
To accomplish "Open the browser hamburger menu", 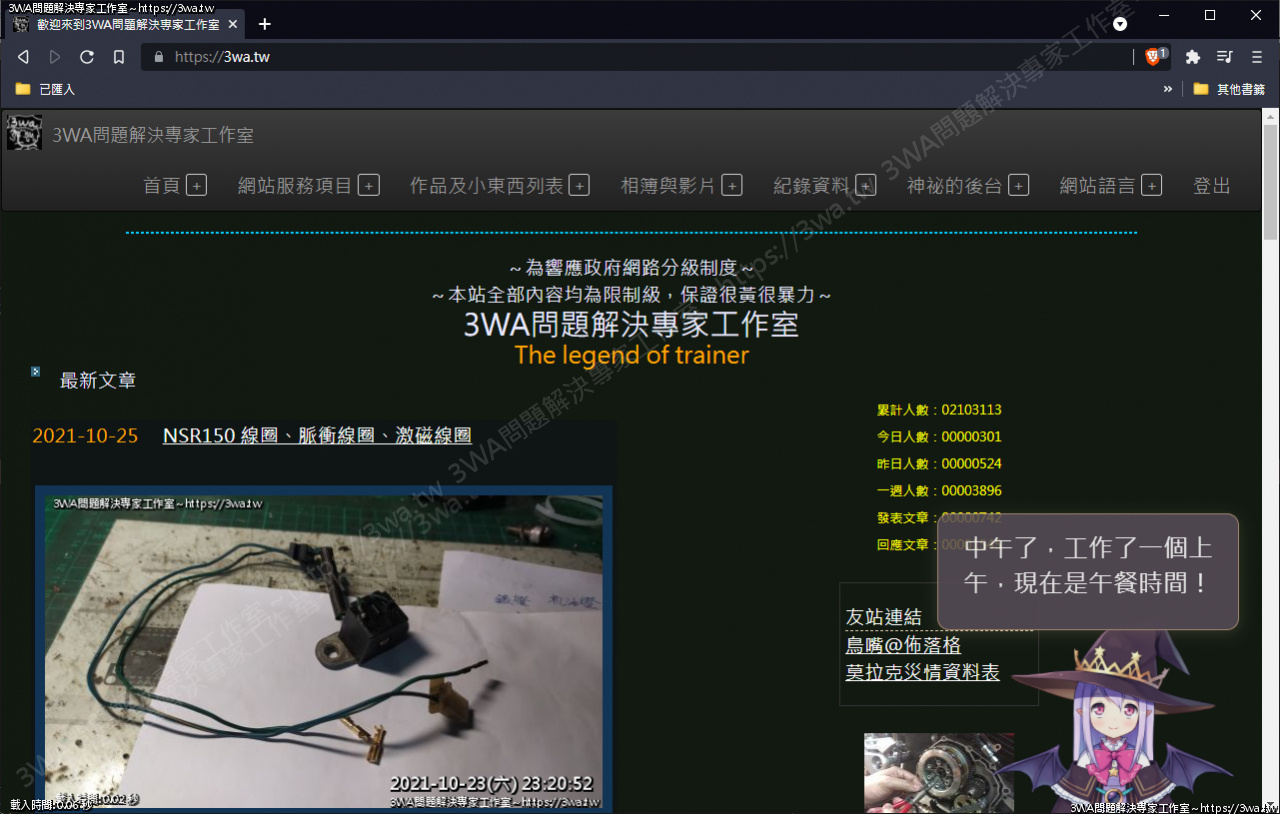I will tap(1257, 57).
